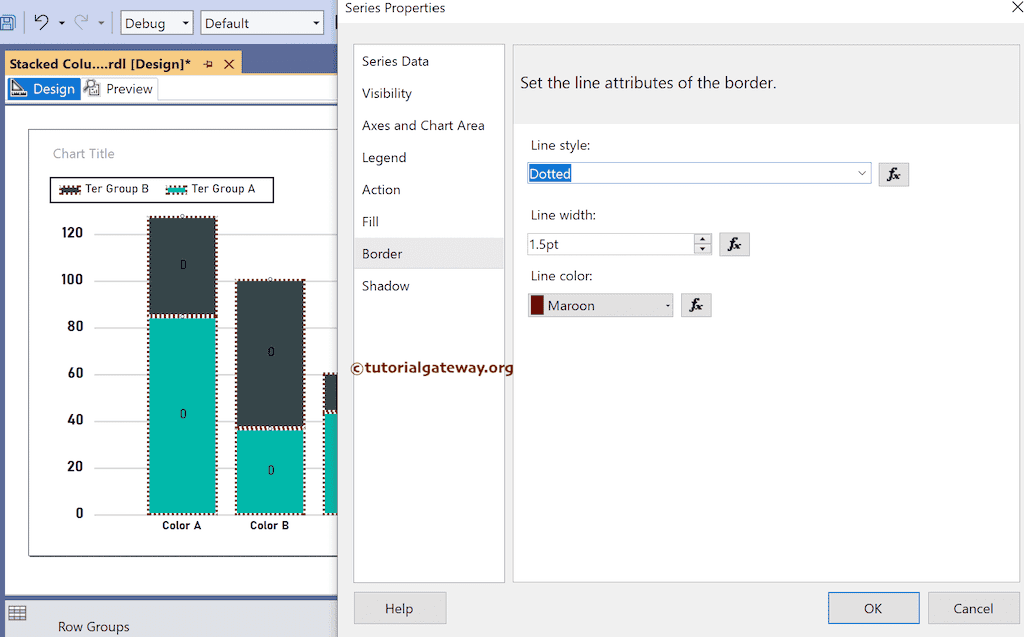Open expression editor for Line style
Image resolution: width=1024 pixels, height=637 pixels.
pyautogui.click(x=893, y=173)
